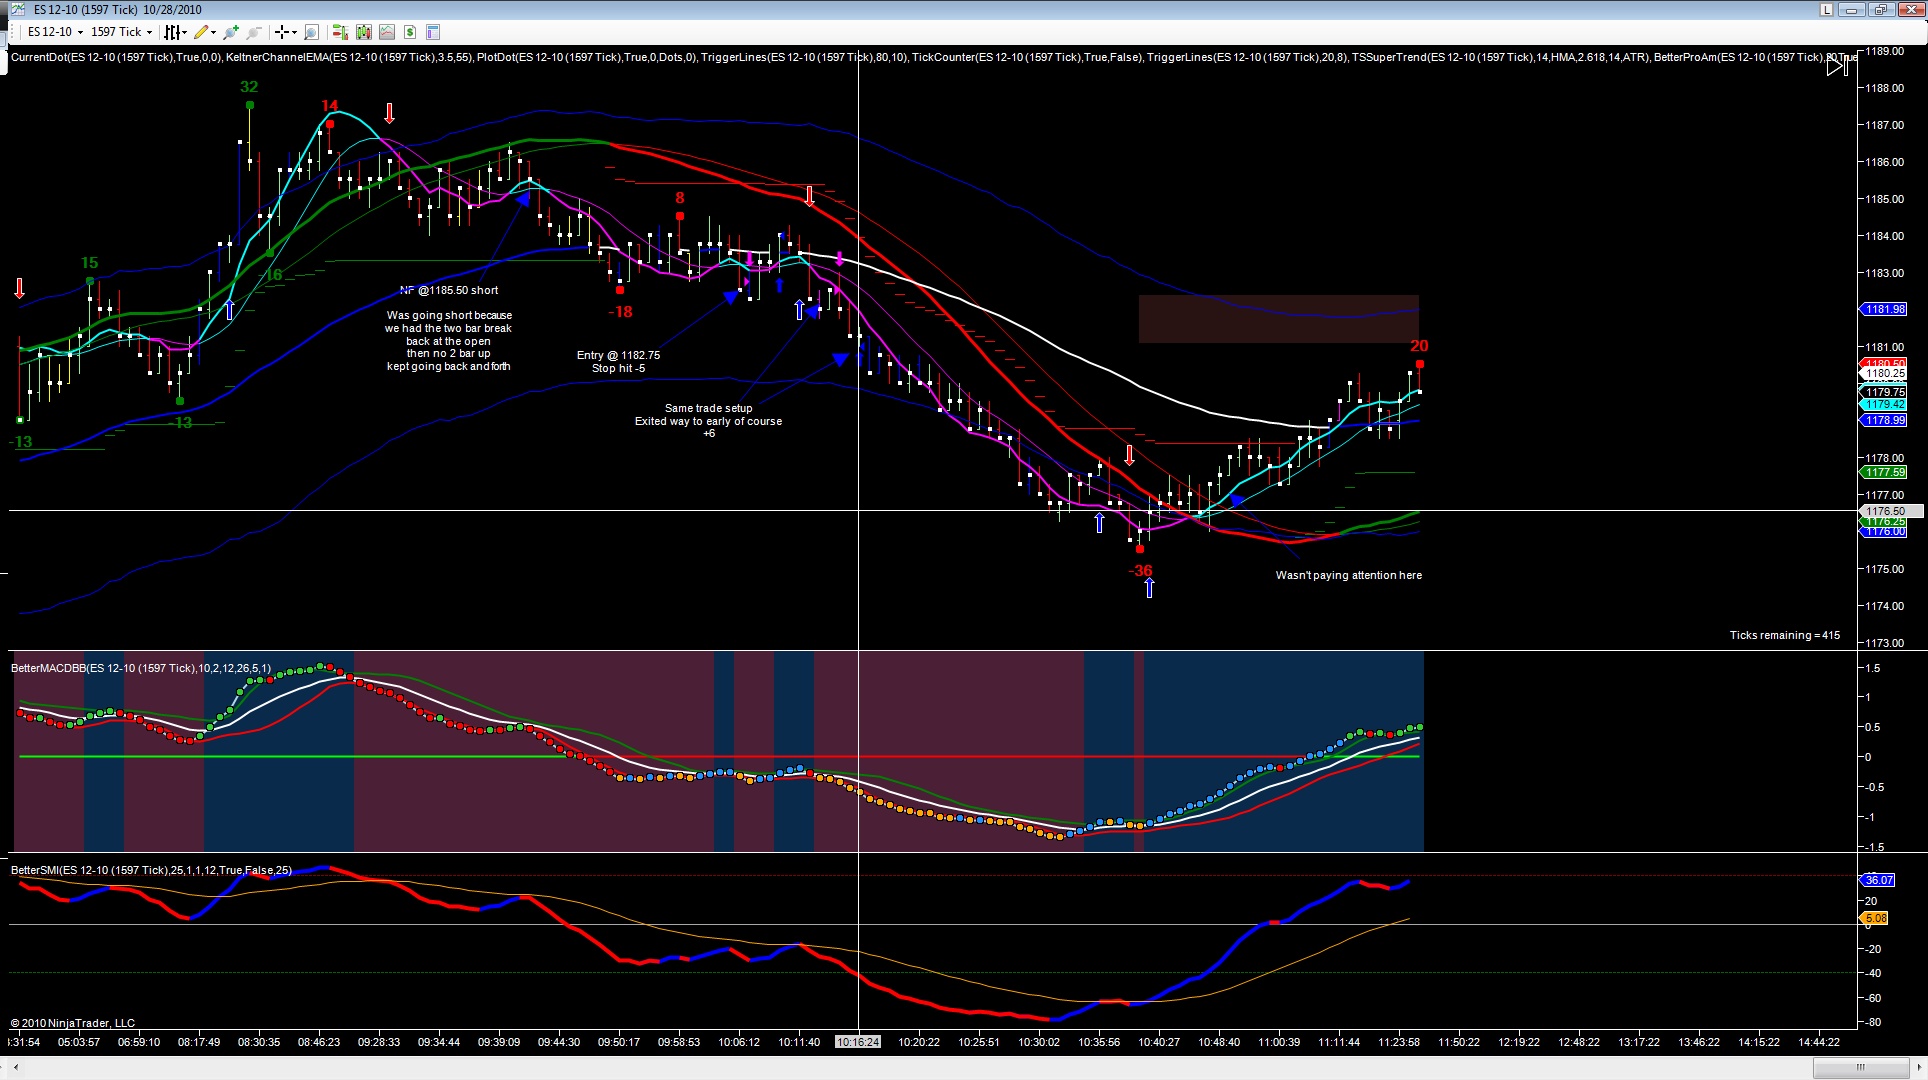Open the chart properties icon
Viewport: 1928px width, 1080px height.
433,32
